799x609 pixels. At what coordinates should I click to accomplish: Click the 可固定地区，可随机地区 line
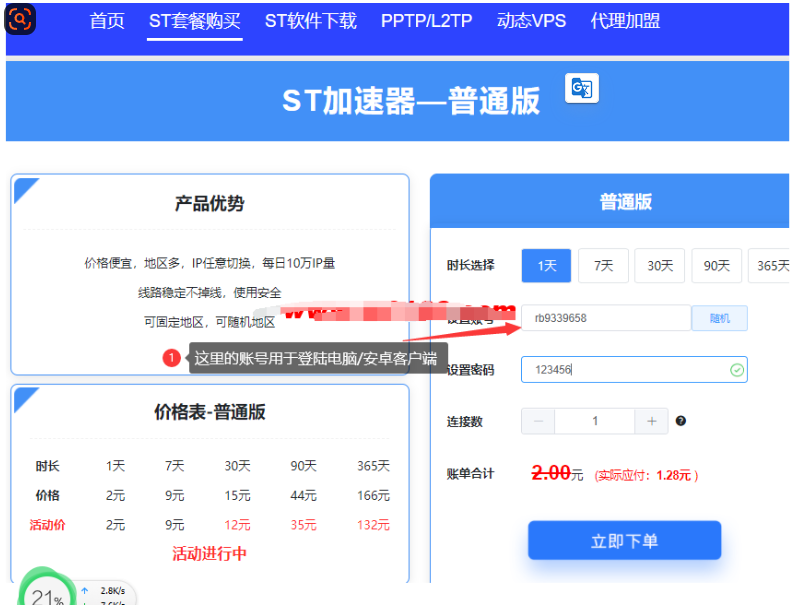(209, 322)
